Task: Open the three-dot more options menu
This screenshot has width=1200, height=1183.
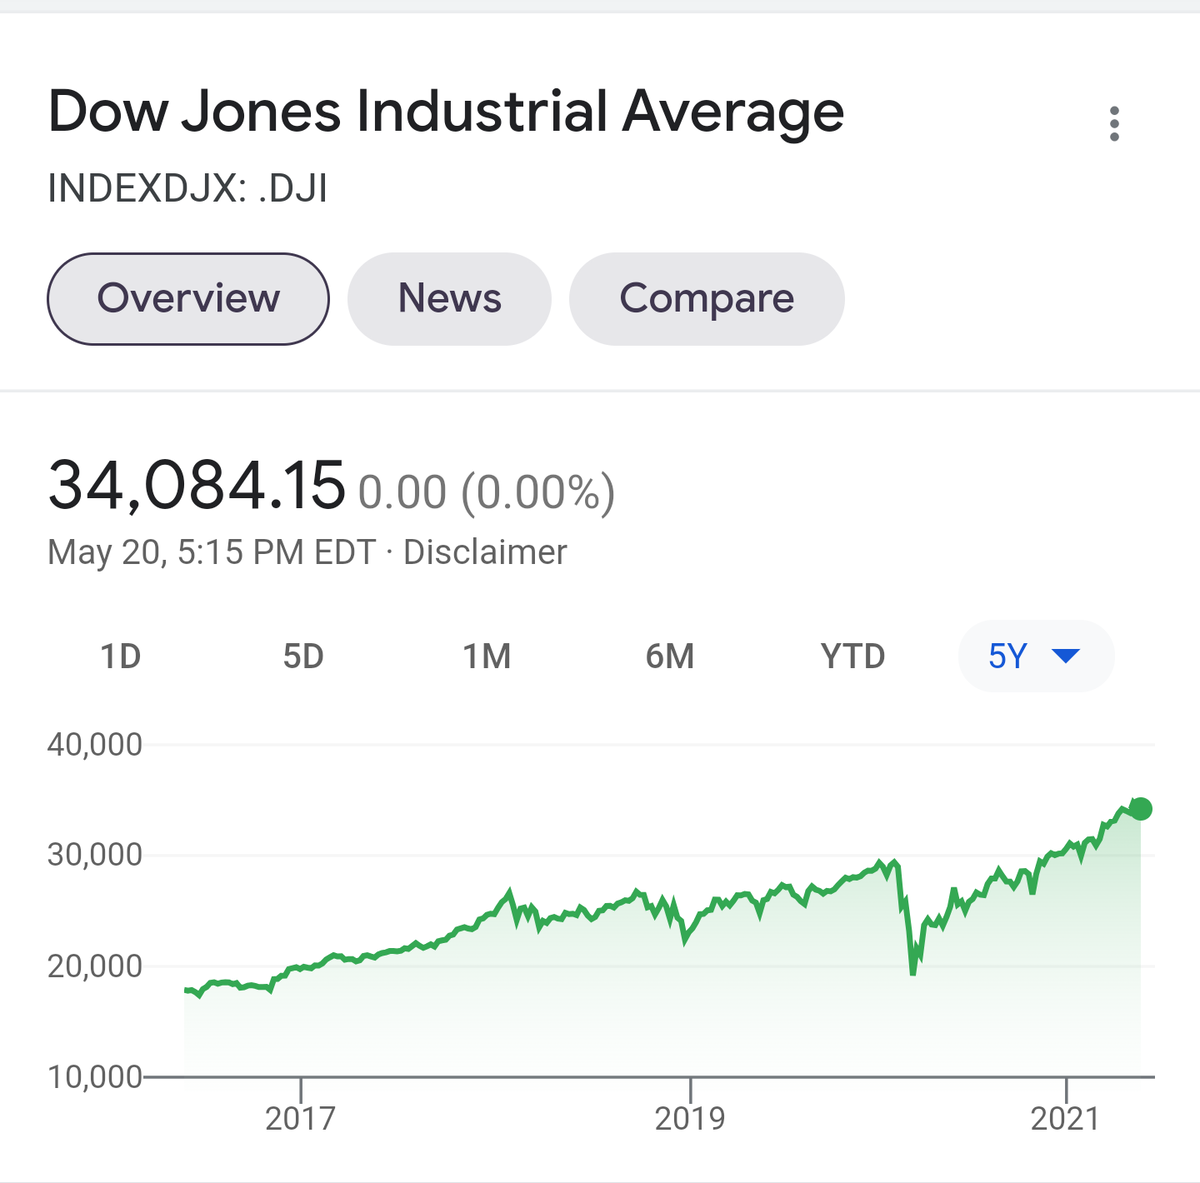Action: point(1114,124)
